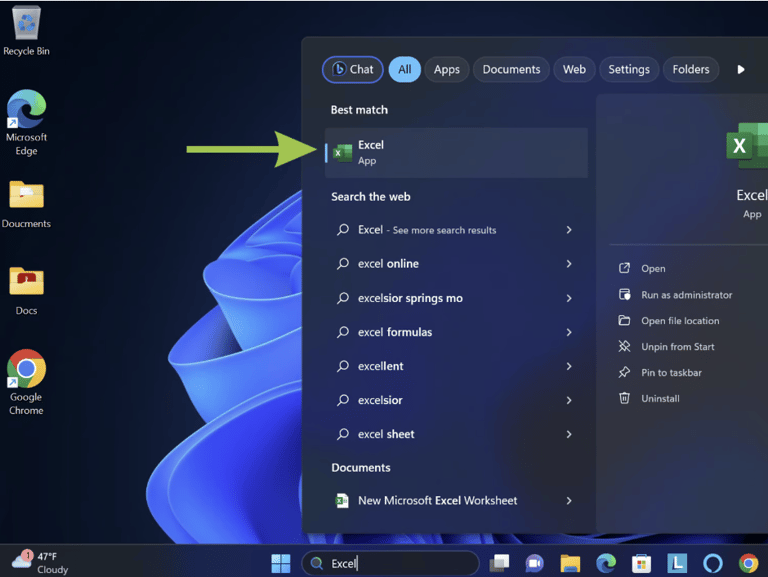
Task: Expand the 'excelsior springs mo' suggestion chevron
Action: (x=569, y=298)
